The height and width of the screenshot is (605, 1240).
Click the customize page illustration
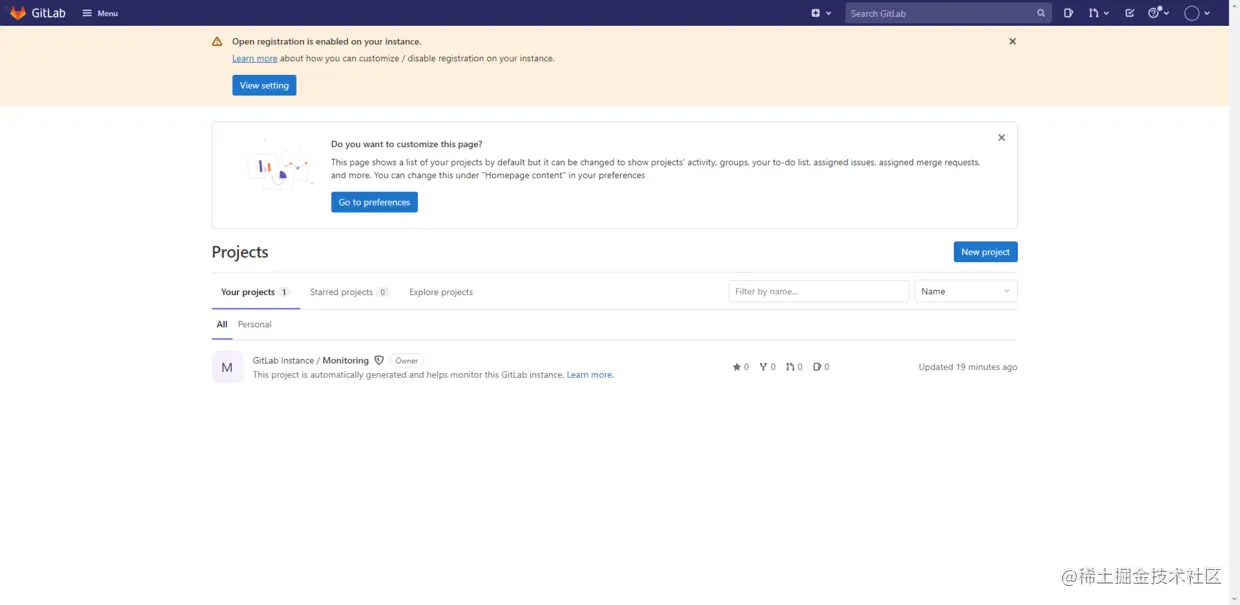pos(280,168)
